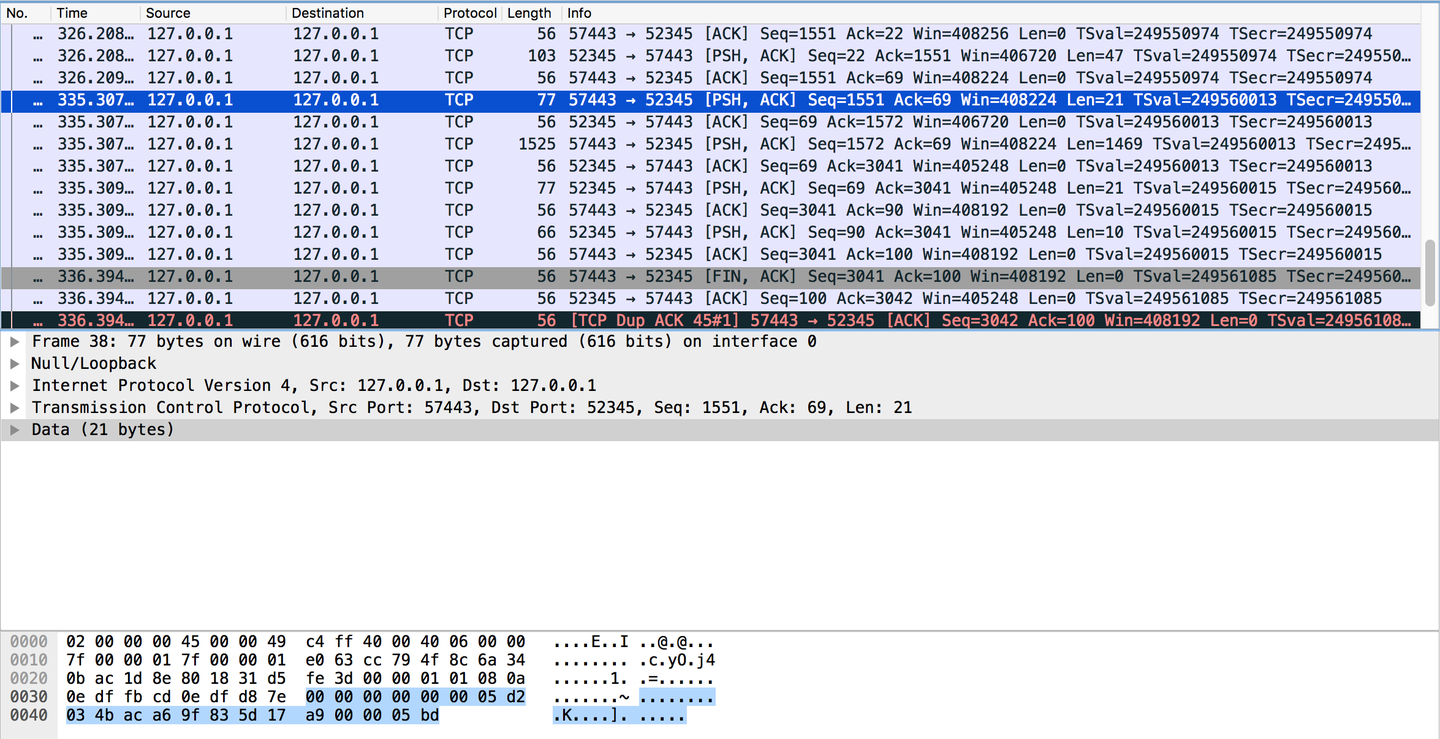The height and width of the screenshot is (739, 1440).
Task: Select the ACK packet with Win=408256
Action: tap(710, 34)
